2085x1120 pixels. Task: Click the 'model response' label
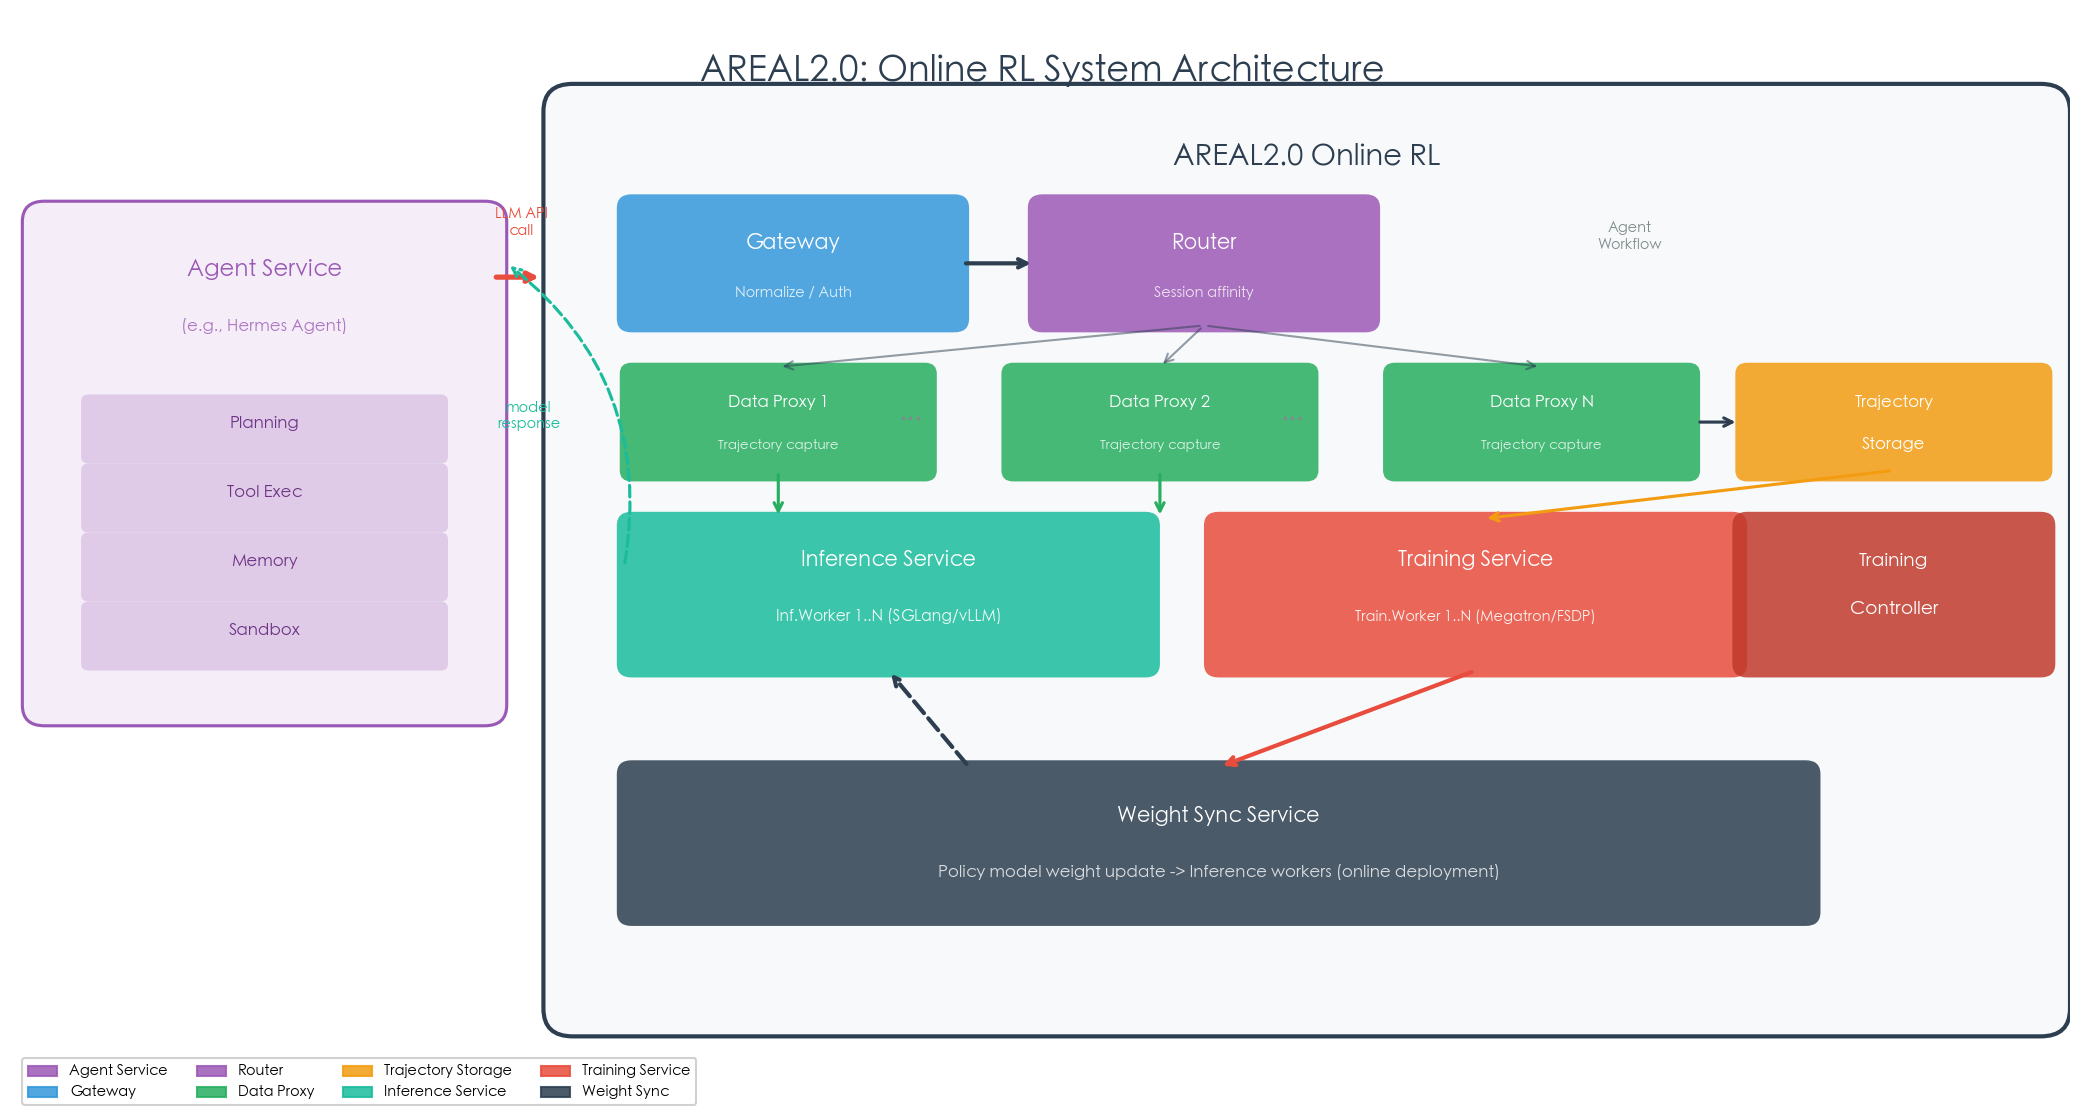[528, 415]
